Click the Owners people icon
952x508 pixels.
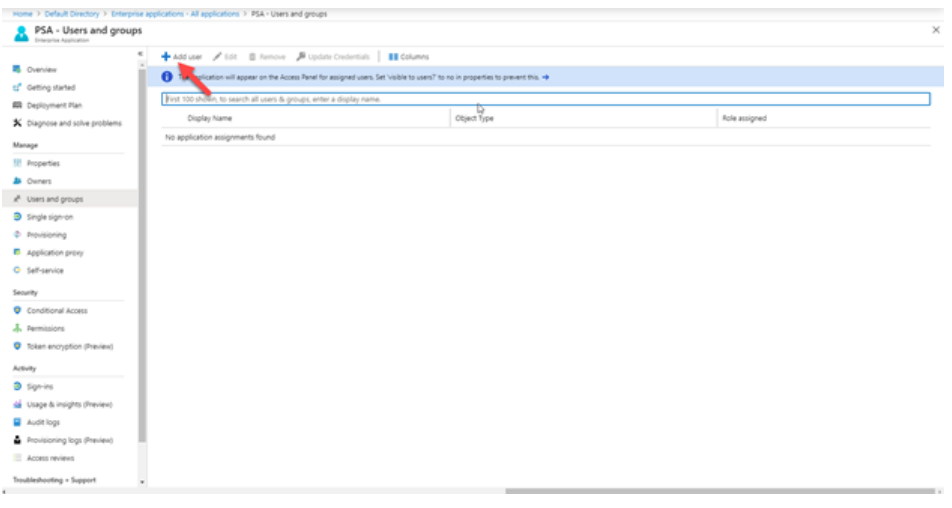17,181
